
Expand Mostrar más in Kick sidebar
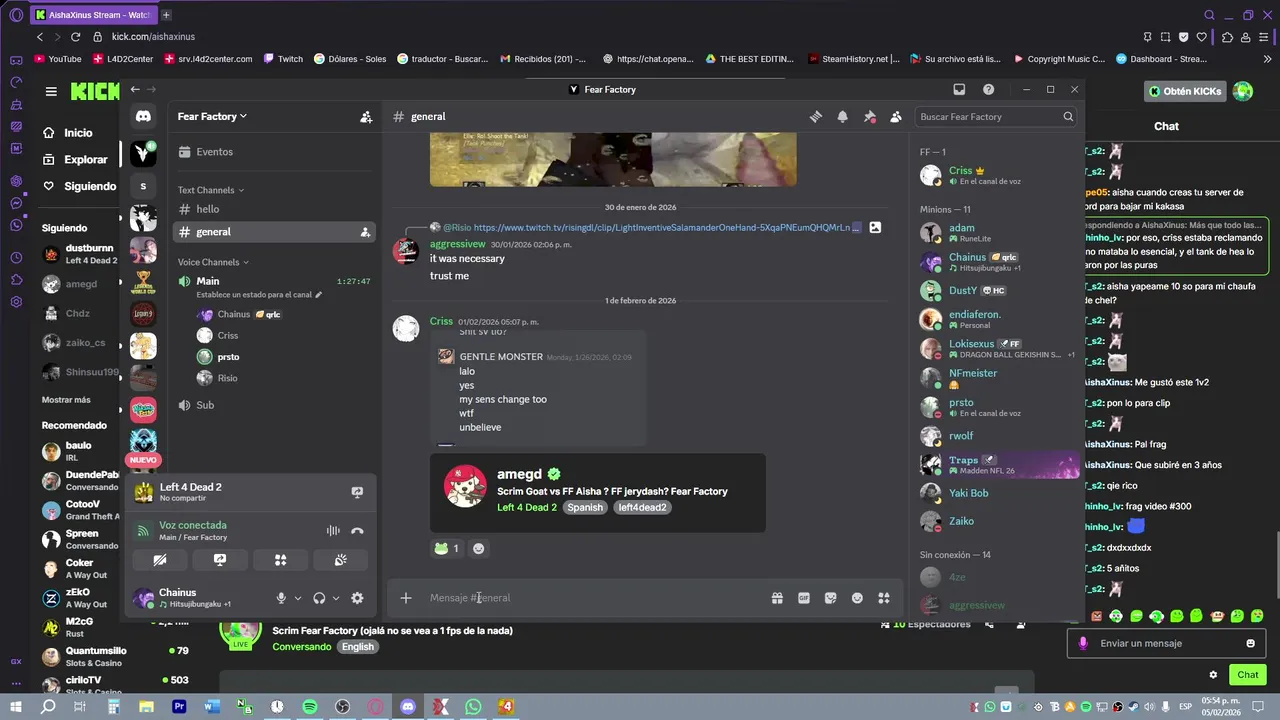pos(66,400)
